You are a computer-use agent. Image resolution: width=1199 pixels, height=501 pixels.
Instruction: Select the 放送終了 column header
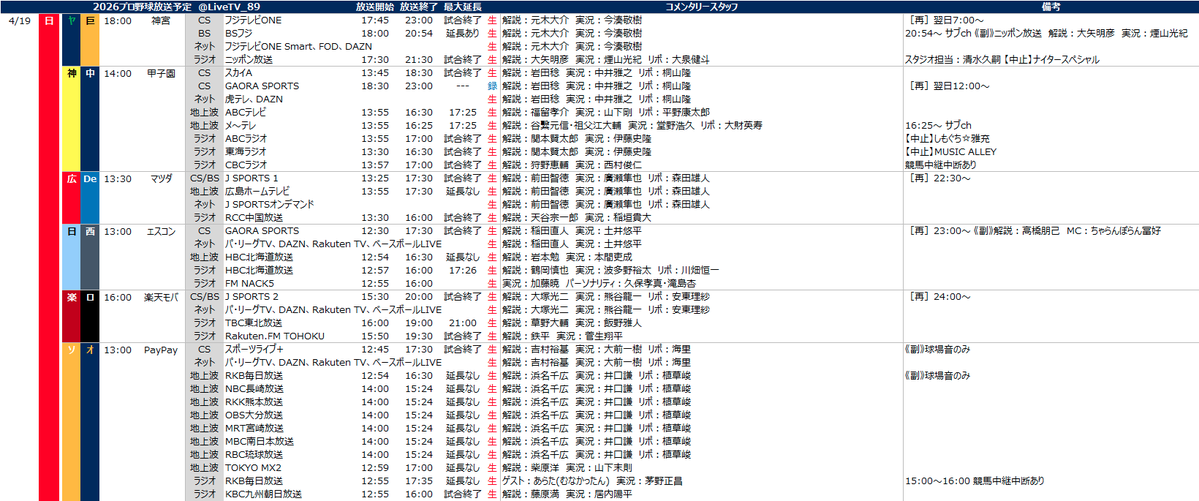pyautogui.click(x=418, y=5)
